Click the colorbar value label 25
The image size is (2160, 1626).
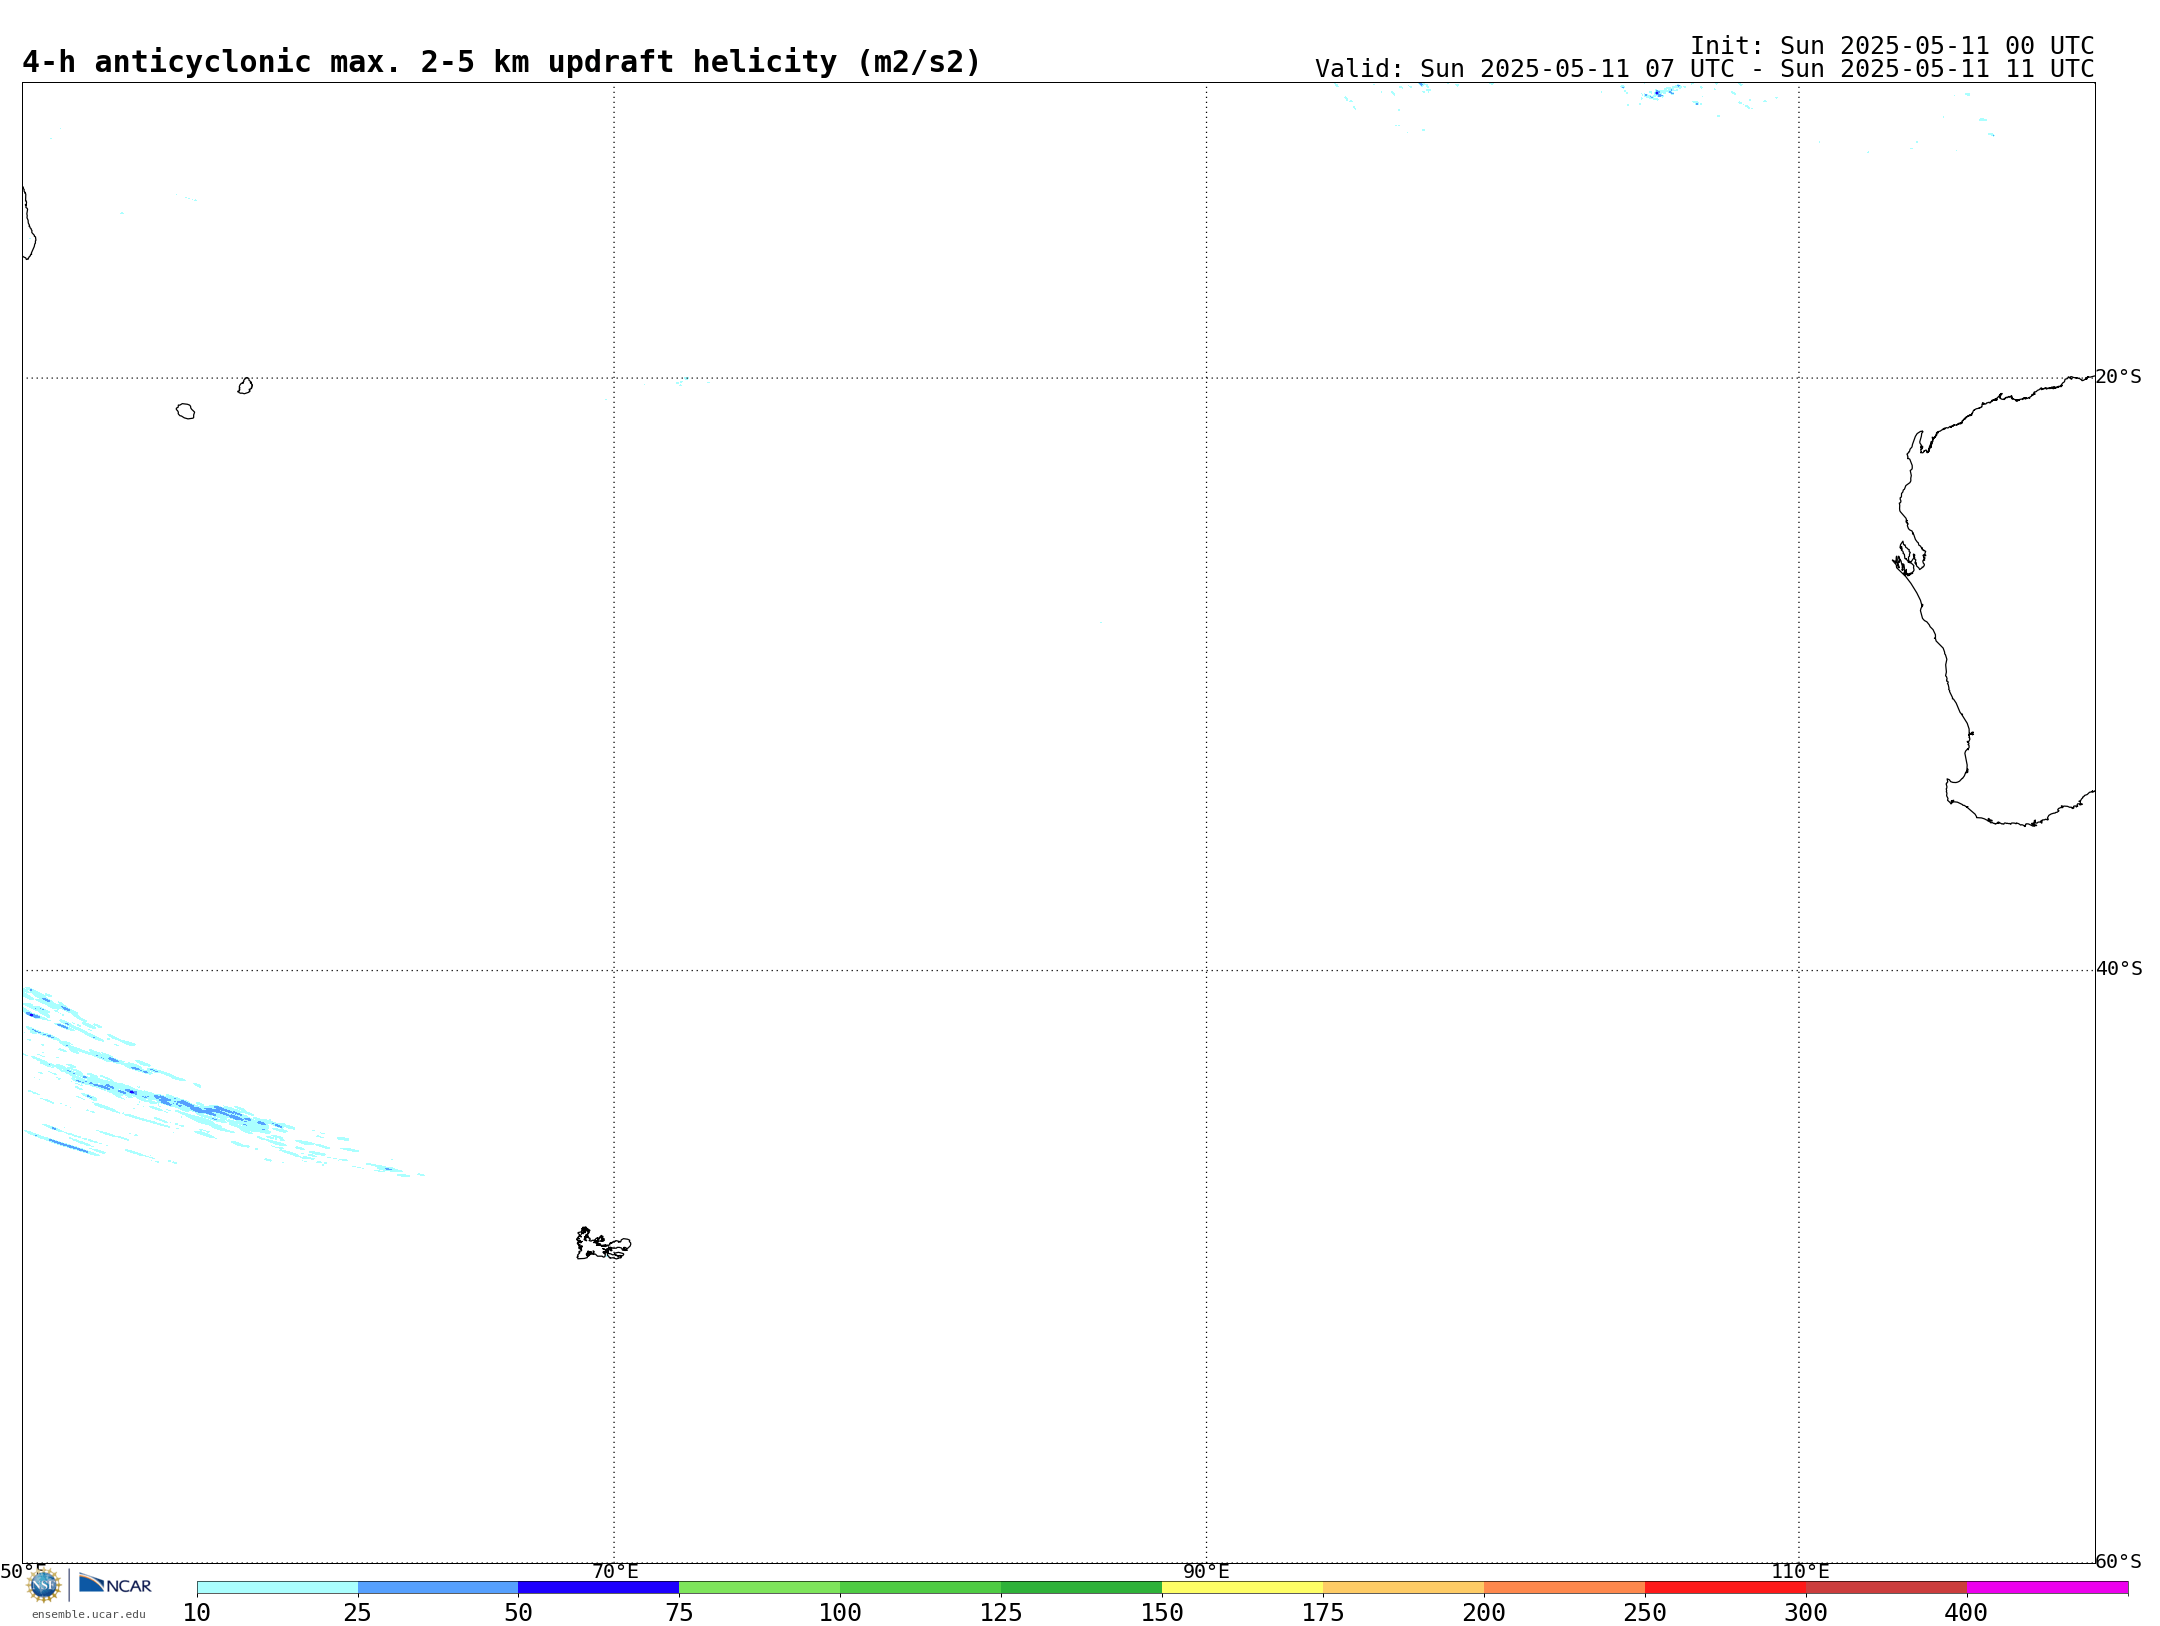[x=358, y=1613]
